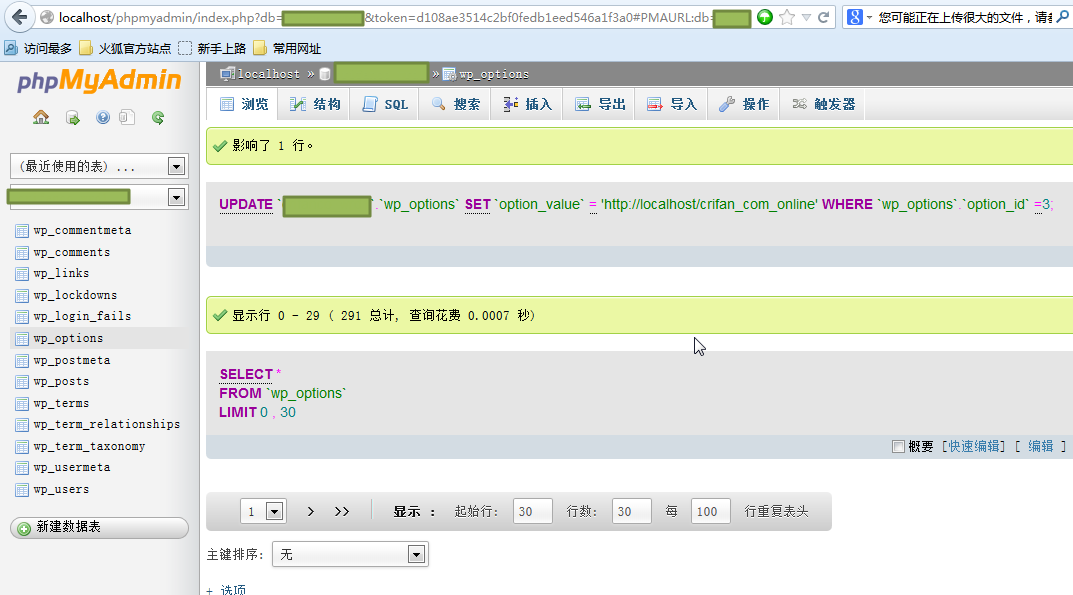The width and height of the screenshot is (1073, 595).
Task: Open the wp_login_fails table
Action: tap(82, 316)
